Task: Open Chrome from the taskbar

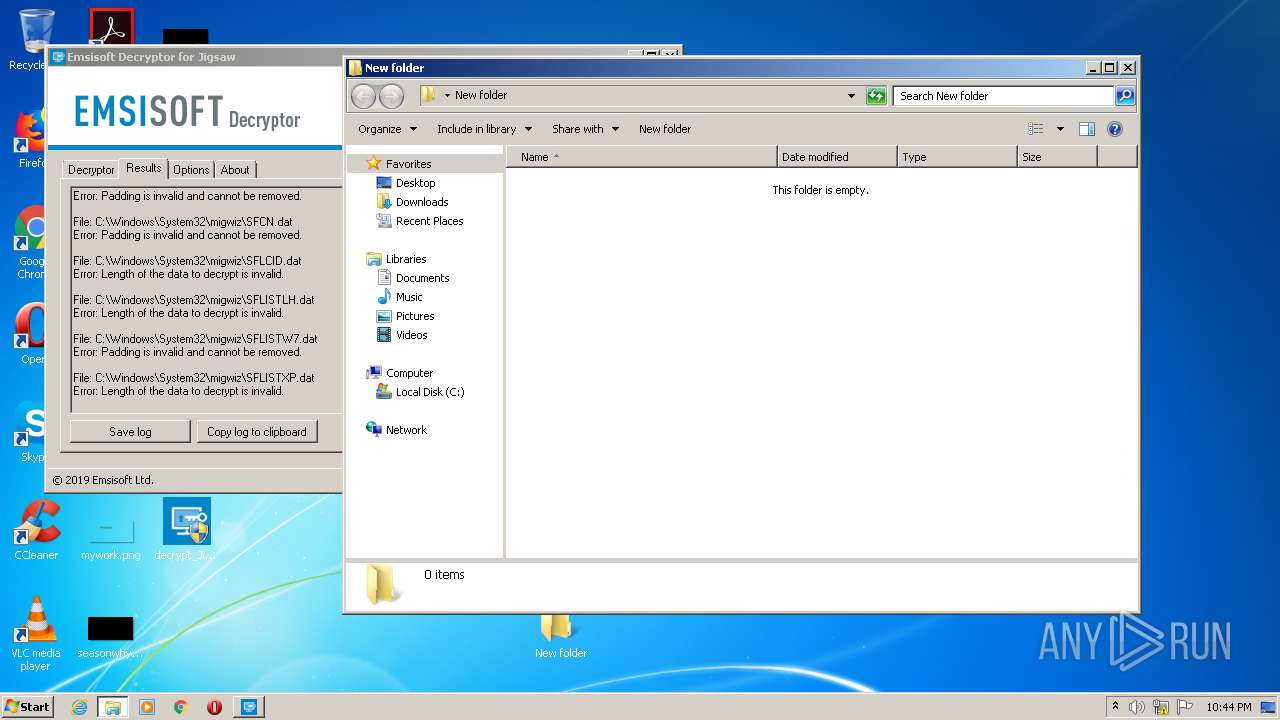Action: pos(180,707)
